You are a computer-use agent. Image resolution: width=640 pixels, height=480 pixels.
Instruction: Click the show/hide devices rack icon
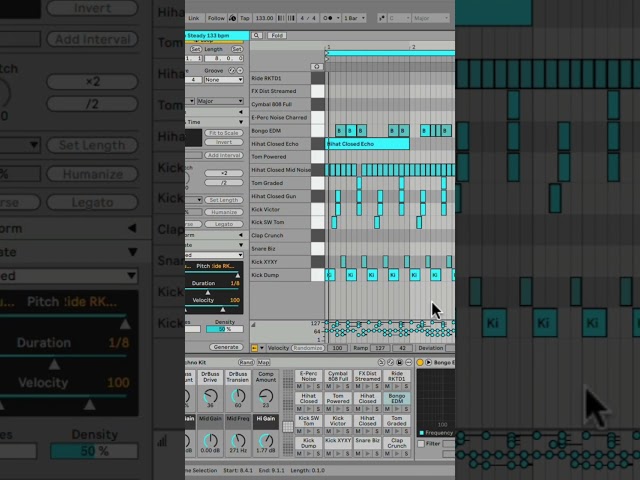pos(409,362)
